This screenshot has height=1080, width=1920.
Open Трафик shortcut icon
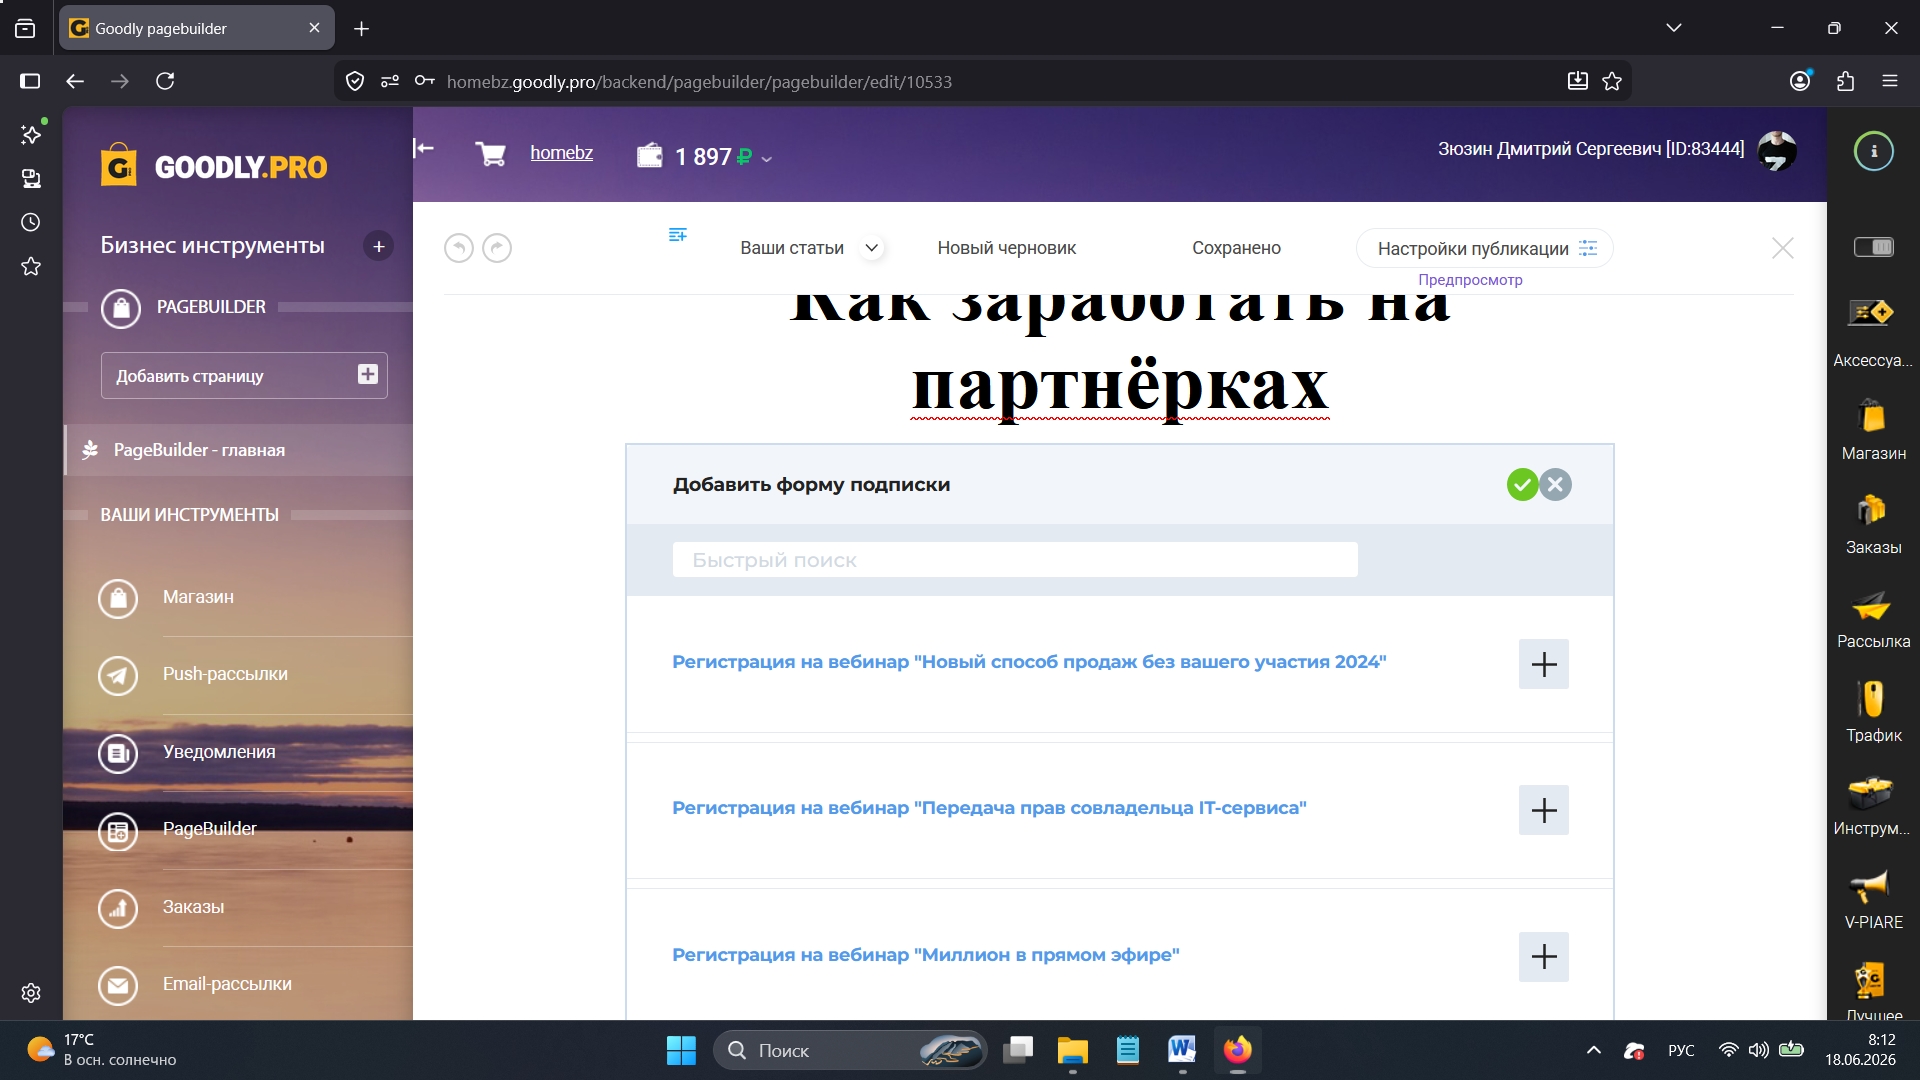[1871, 699]
